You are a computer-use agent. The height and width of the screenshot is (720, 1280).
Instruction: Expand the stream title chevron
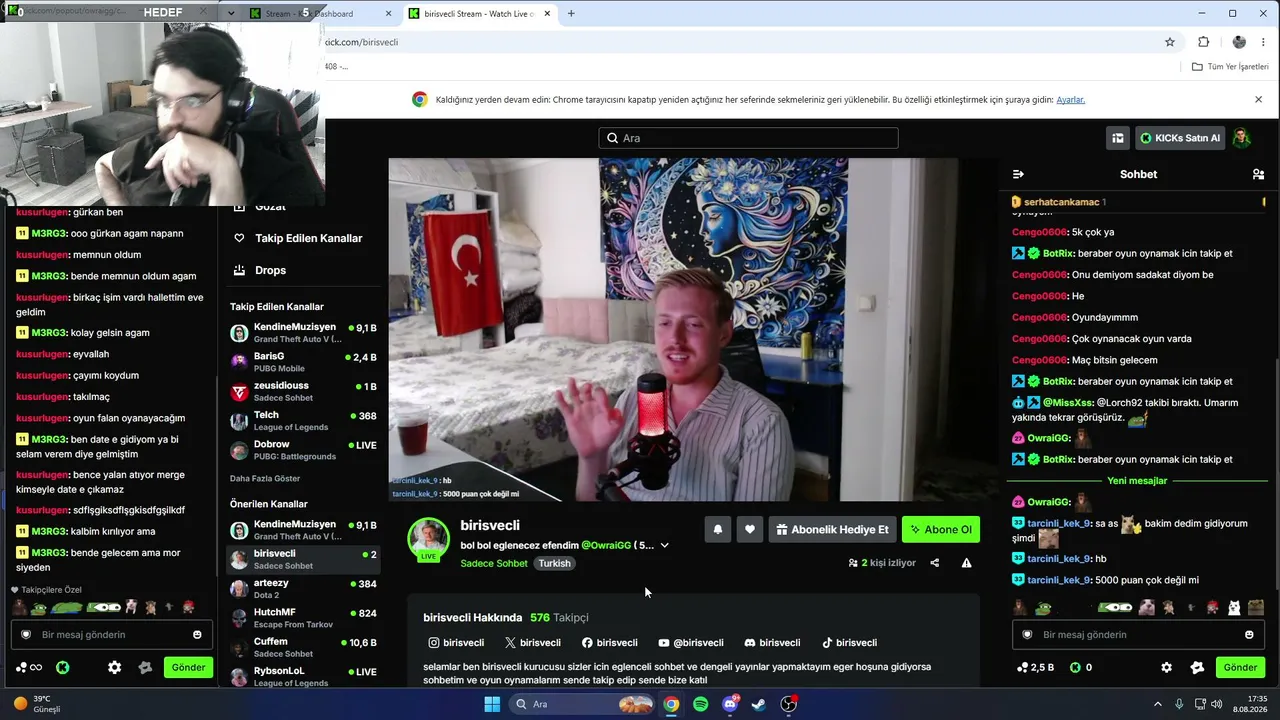point(664,545)
